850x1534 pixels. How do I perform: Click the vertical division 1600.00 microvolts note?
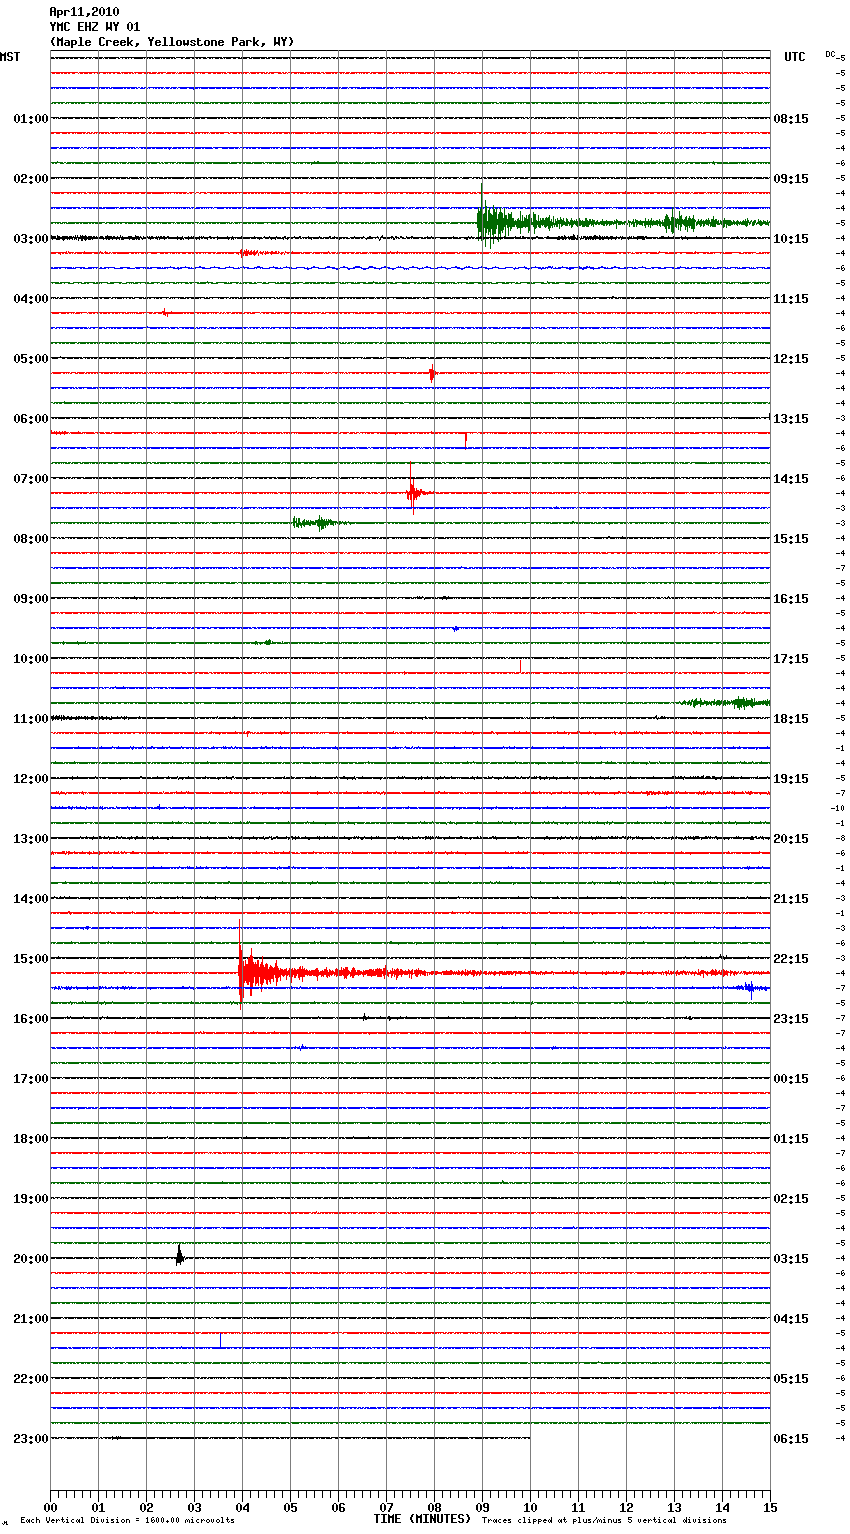point(127,1521)
